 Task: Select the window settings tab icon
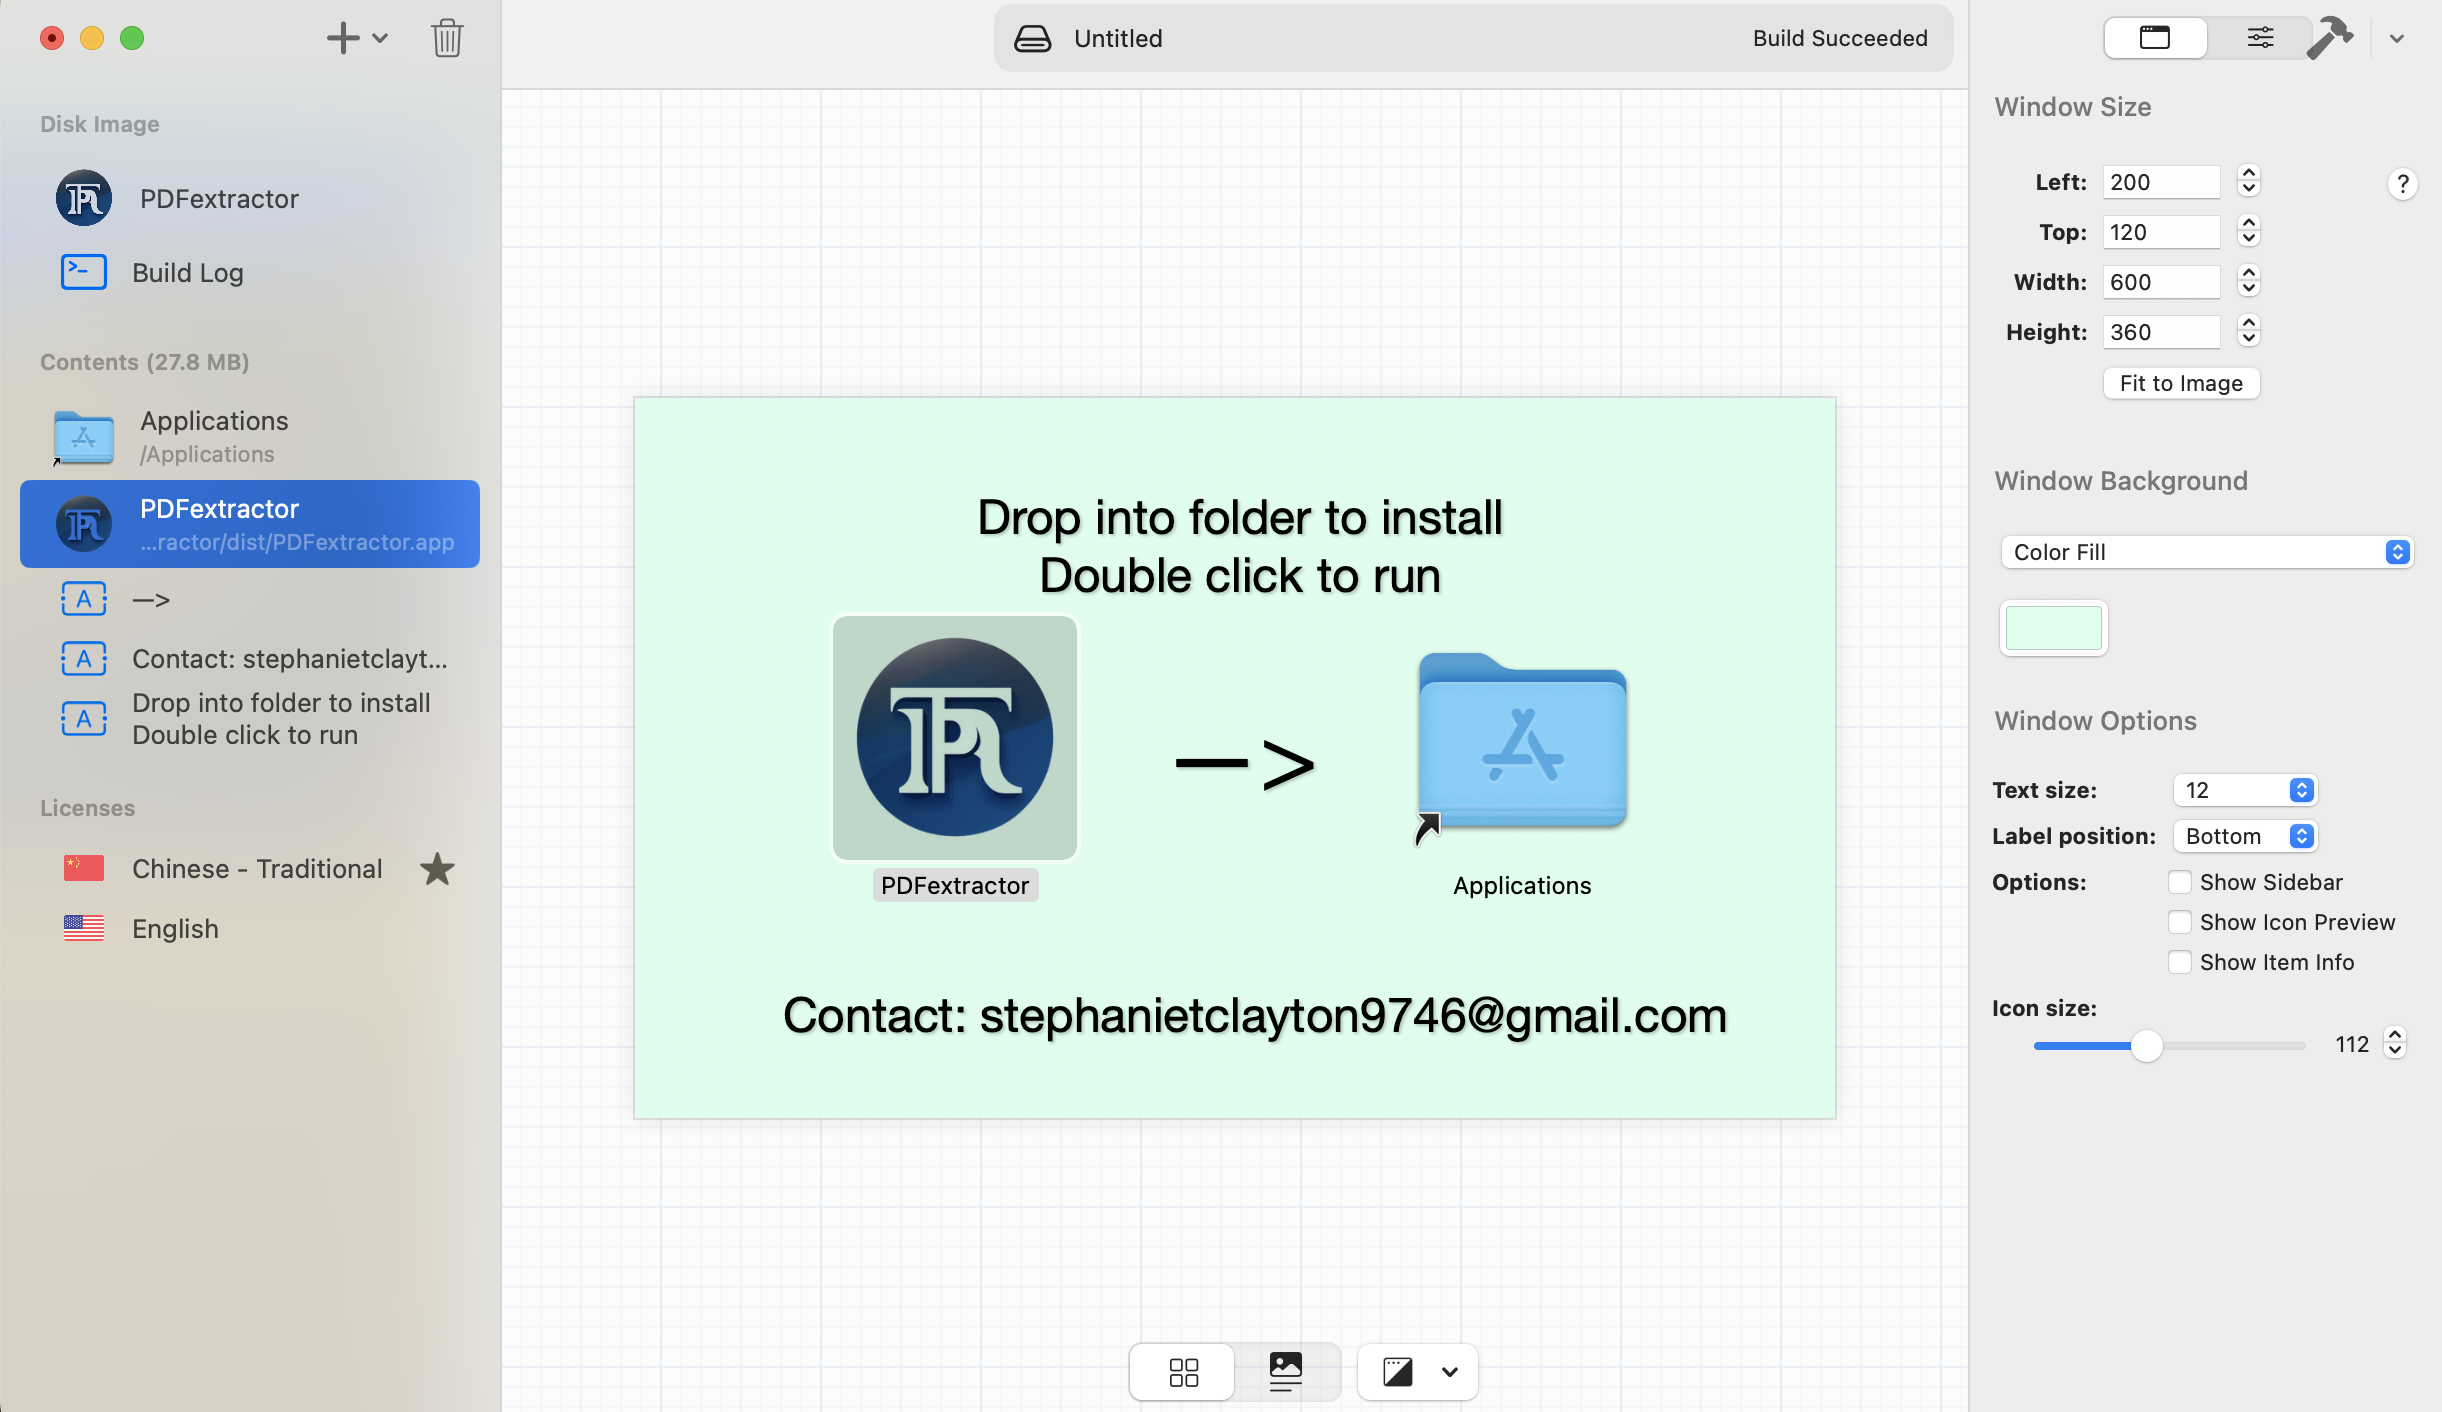coord(2155,38)
